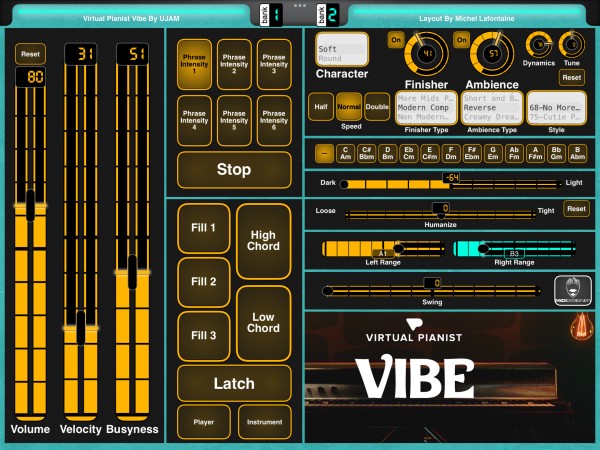Select Phrase Intensity 2 pad
This screenshot has height=450, width=600.
[x=234, y=64]
